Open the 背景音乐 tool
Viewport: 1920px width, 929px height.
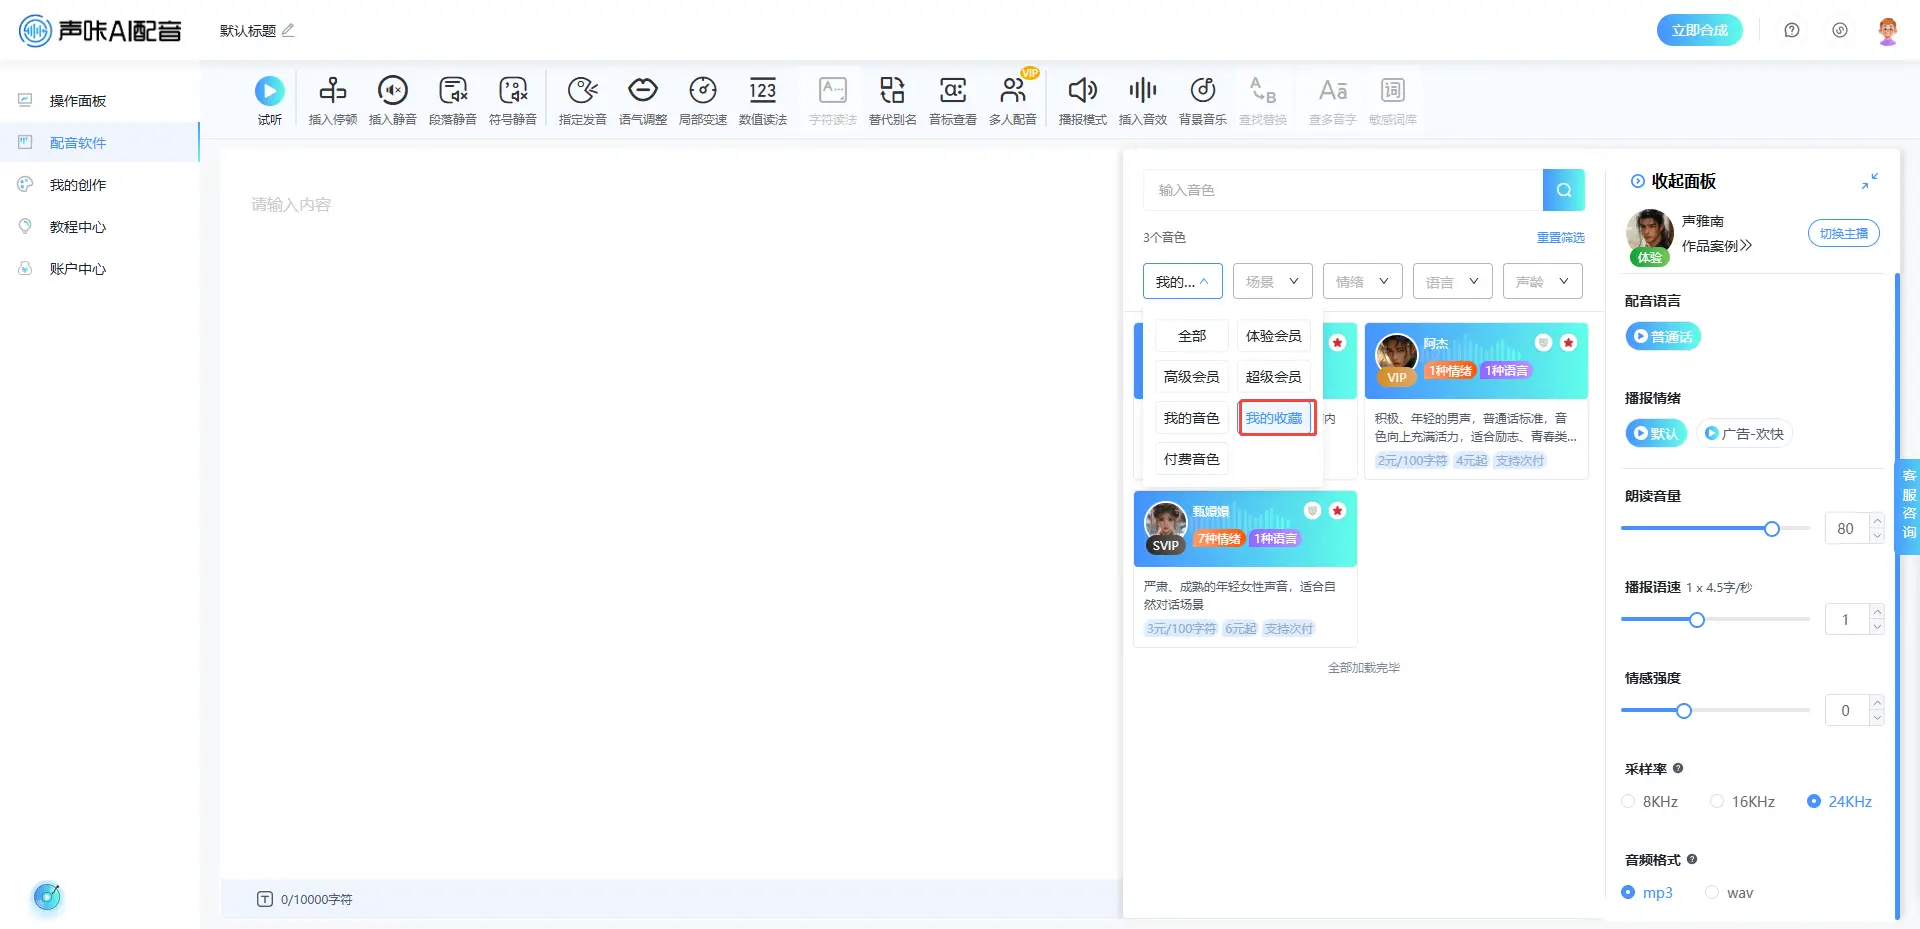tap(1202, 91)
